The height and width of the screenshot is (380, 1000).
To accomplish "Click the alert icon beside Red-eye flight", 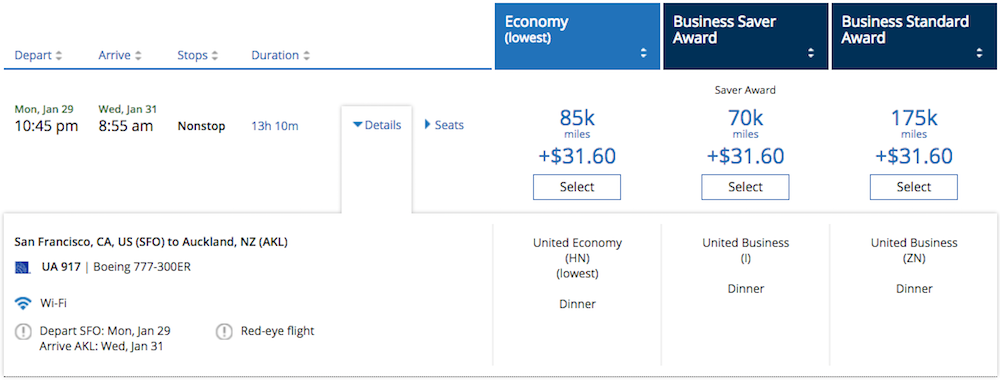I will (224, 332).
